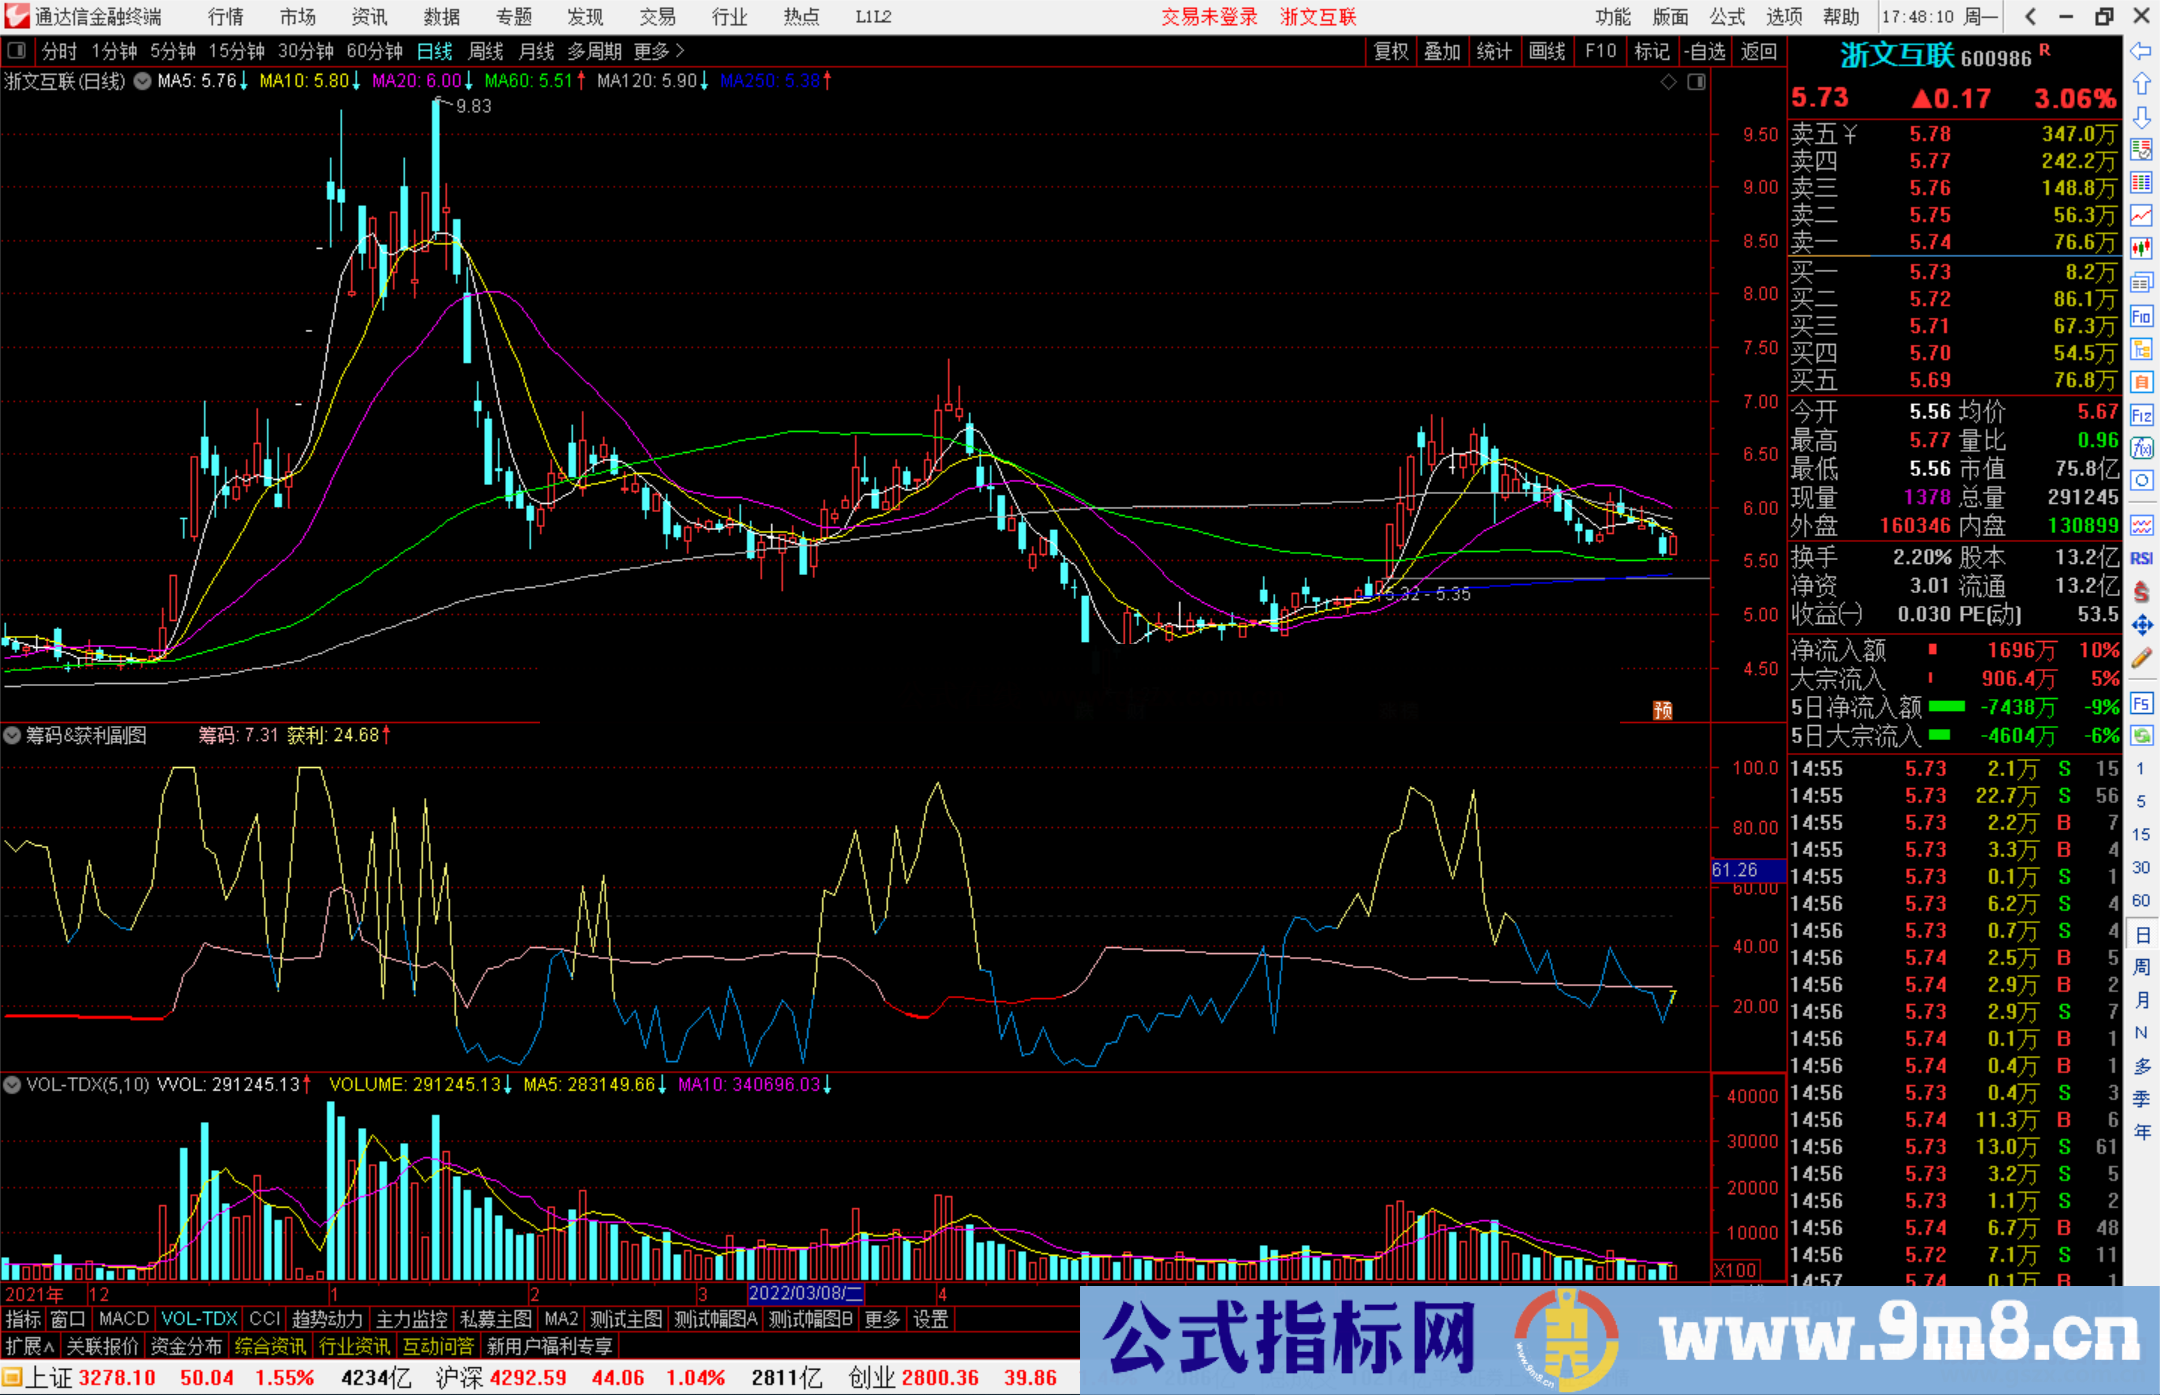Toggle the 筹码&获利副图 indicator circle button

click(12, 735)
